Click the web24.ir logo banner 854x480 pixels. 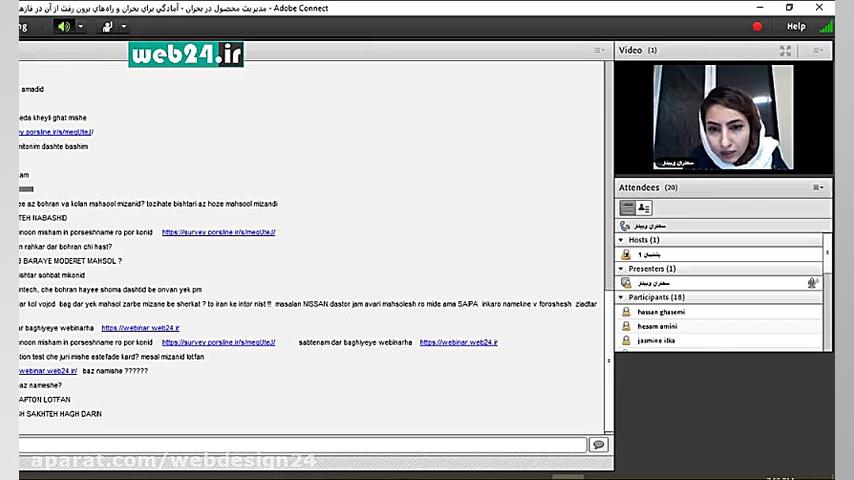pyautogui.click(x=186, y=54)
